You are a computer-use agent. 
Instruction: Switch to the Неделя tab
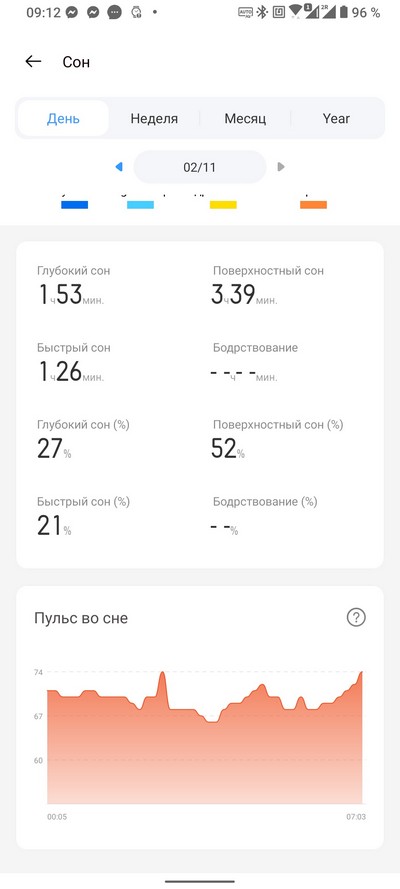click(x=154, y=118)
